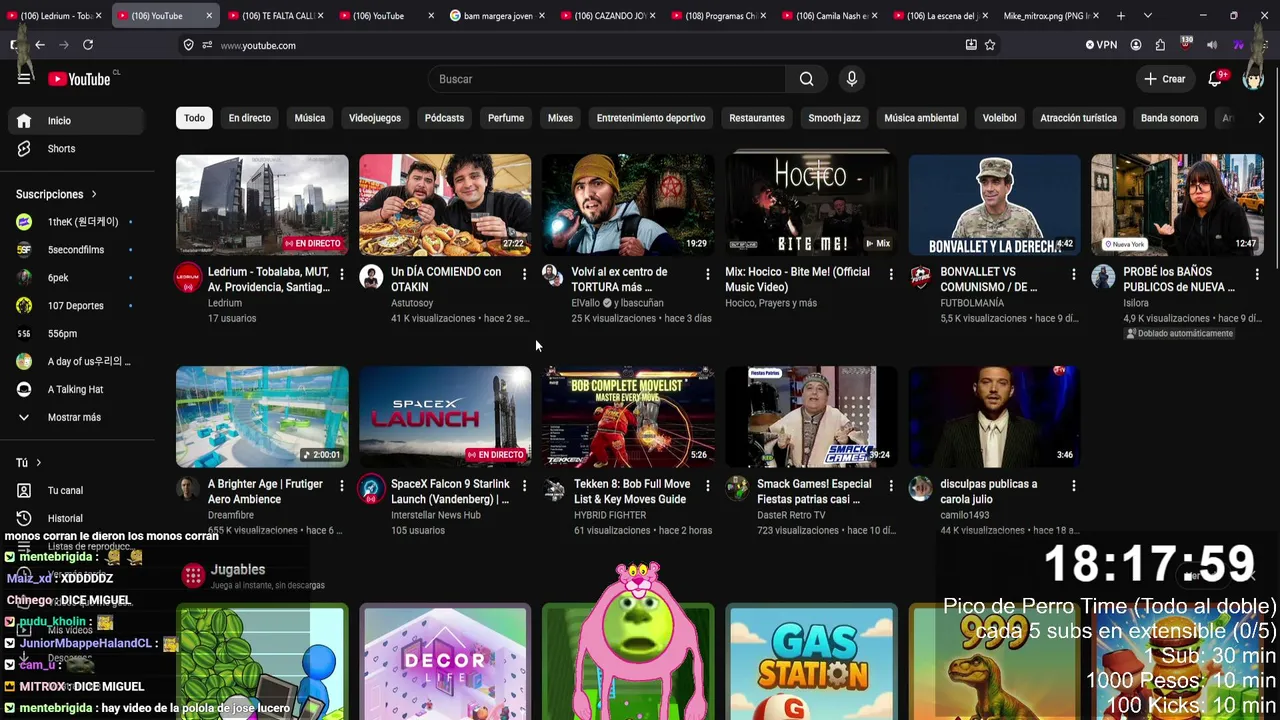
Task: Open site permissions icon beside the URL
Action: 207,45
